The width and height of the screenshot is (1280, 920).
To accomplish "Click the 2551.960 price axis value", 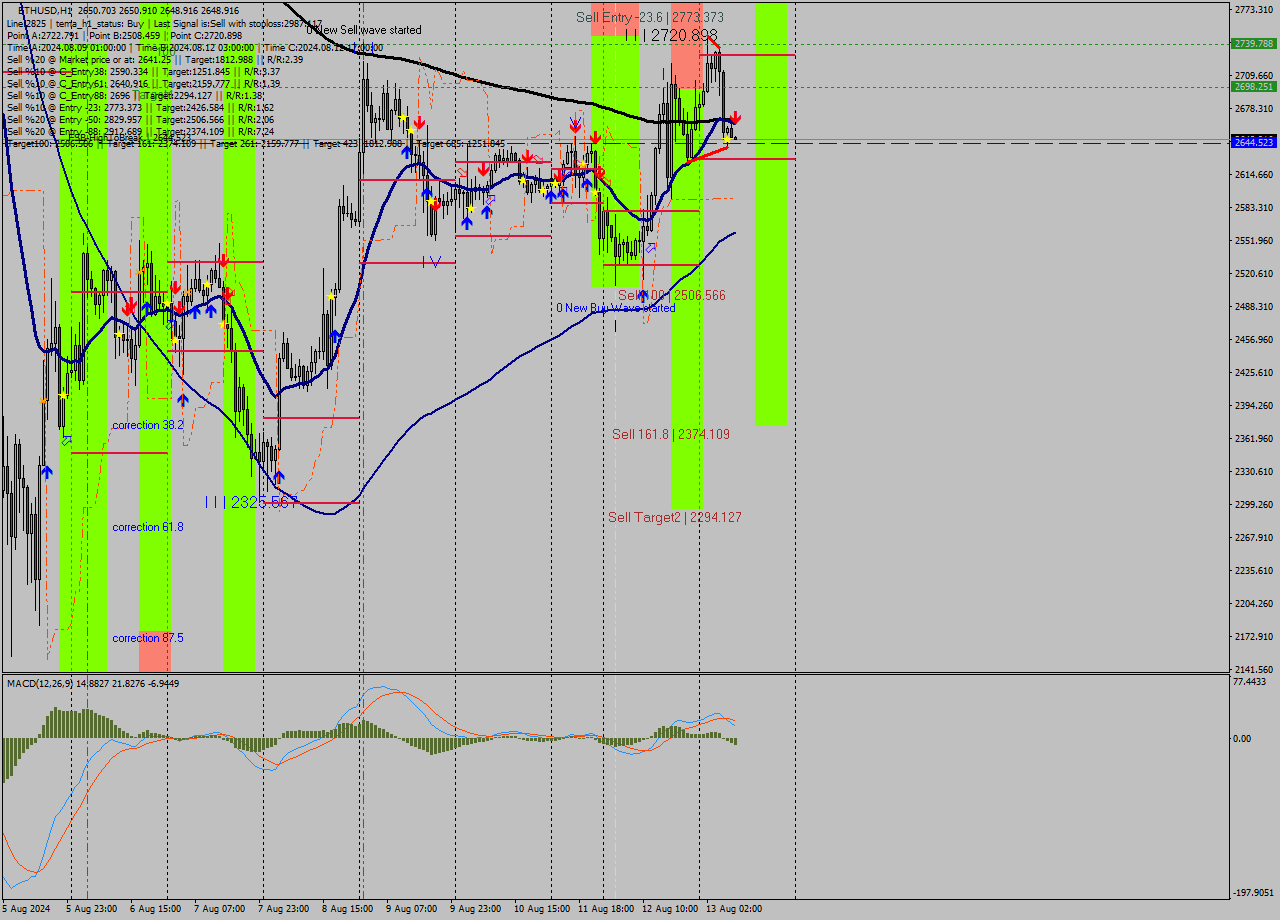I will pos(1254,240).
